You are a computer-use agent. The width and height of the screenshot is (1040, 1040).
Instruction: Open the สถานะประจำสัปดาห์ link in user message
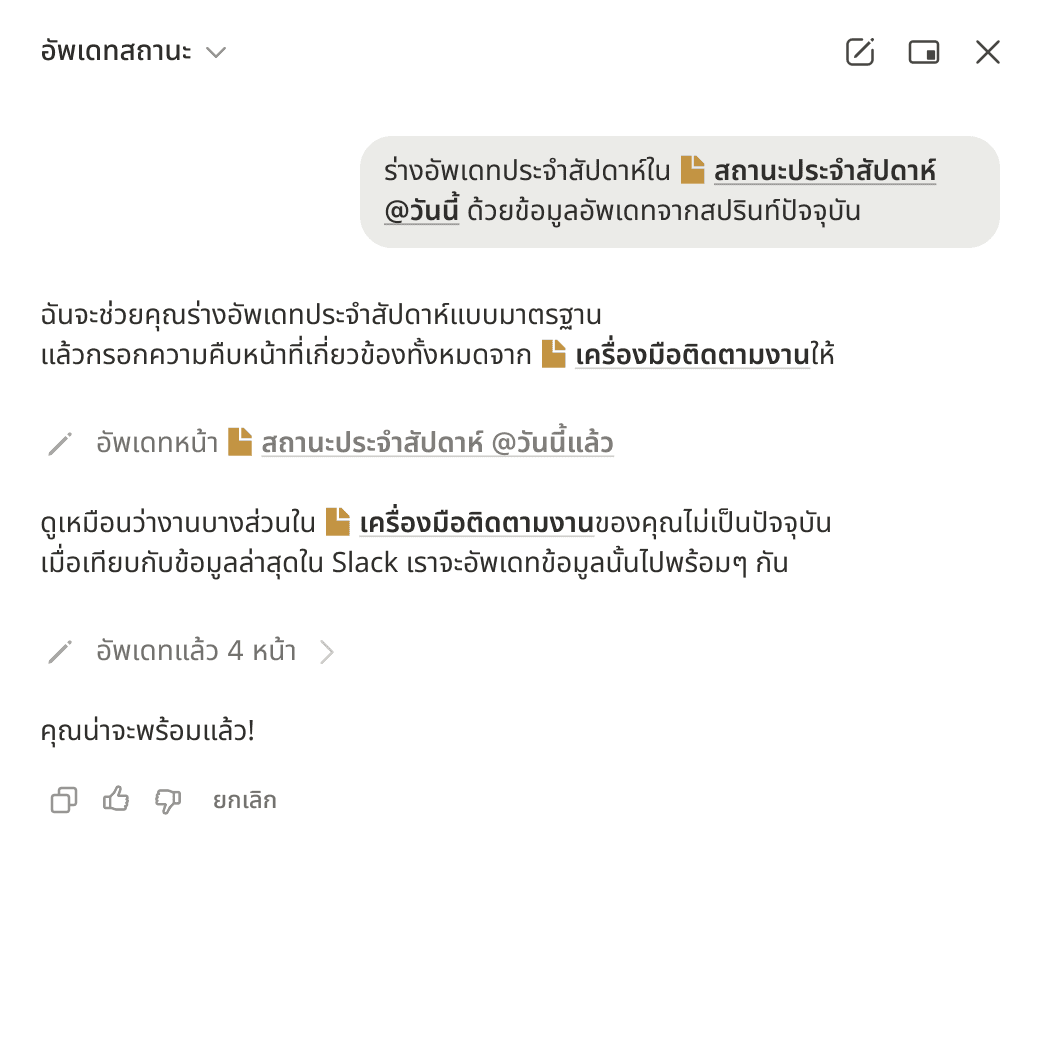tap(824, 171)
